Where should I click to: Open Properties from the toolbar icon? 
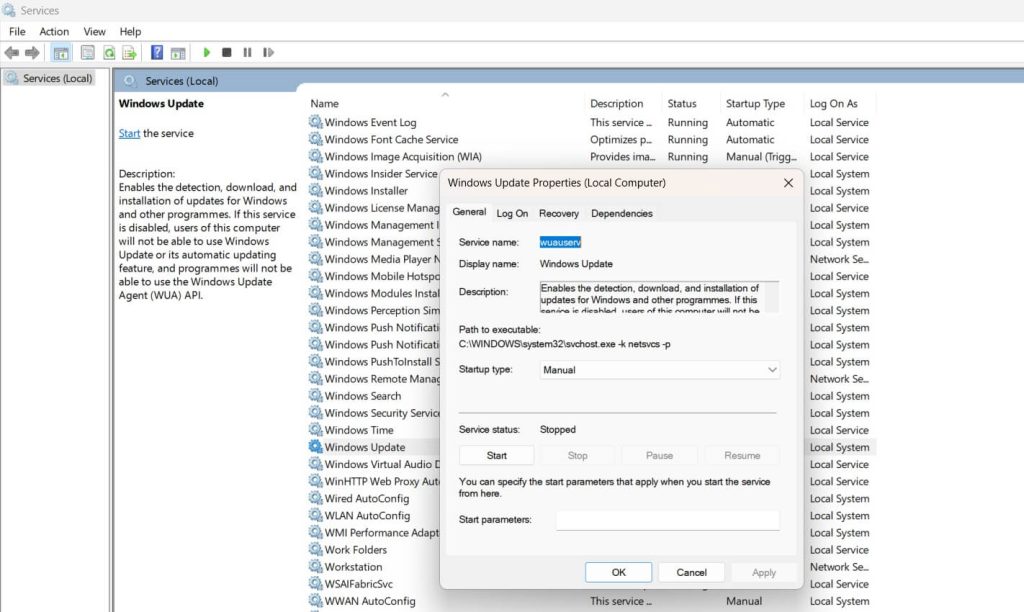tap(88, 52)
